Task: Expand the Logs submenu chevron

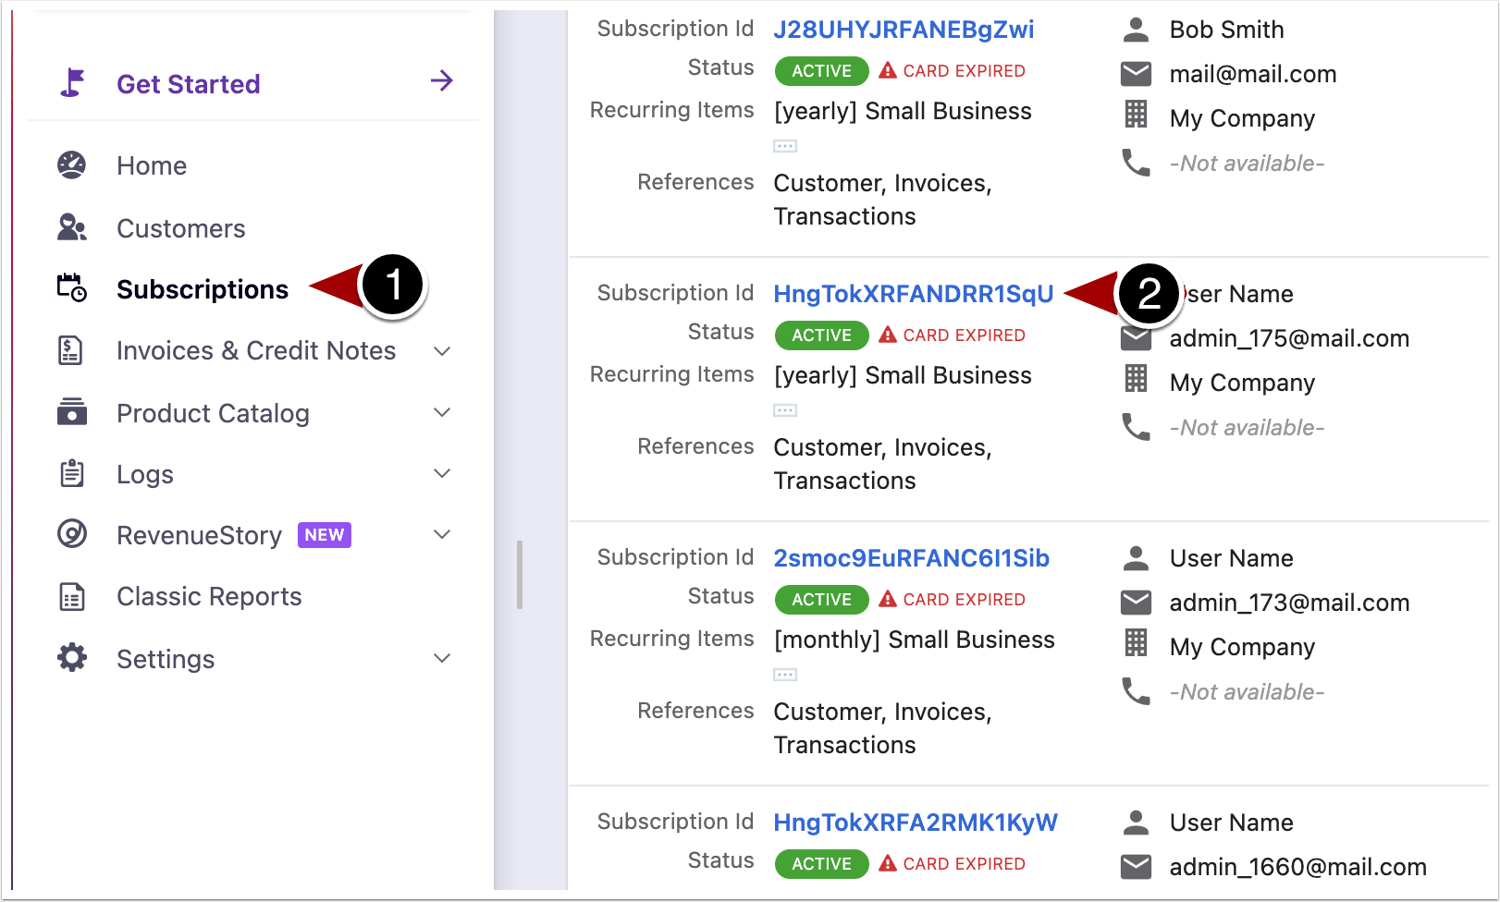Action: click(442, 474)
